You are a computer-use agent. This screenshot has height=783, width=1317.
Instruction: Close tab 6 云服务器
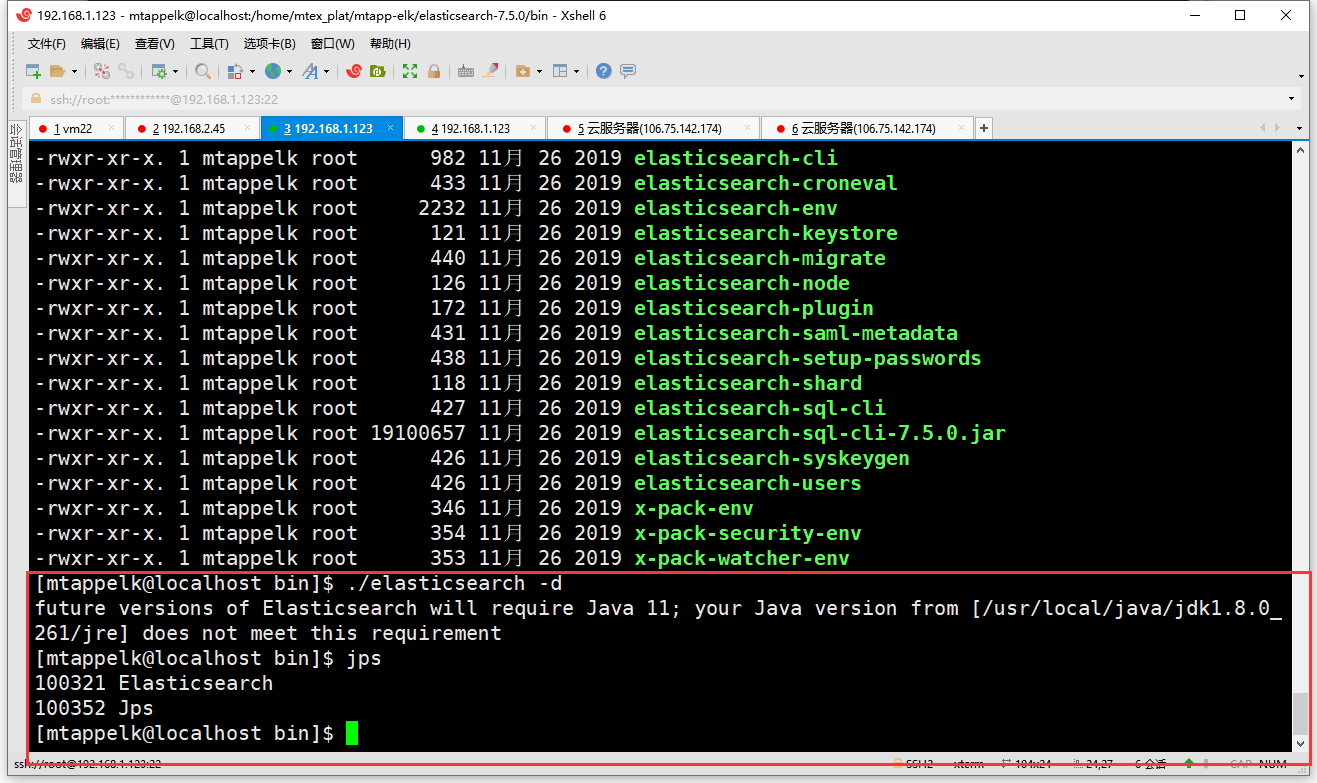pyautogui.click(x=962, y=128)
